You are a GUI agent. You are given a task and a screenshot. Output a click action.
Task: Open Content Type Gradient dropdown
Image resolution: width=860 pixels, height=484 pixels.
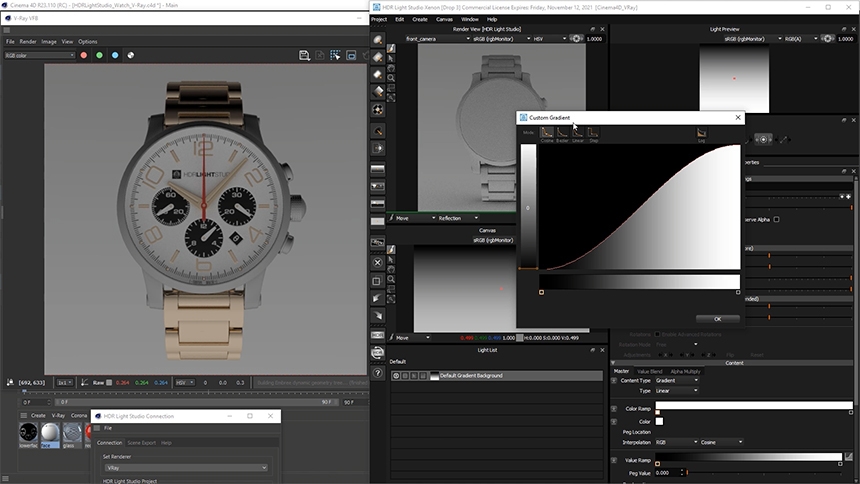pos(677,380)
